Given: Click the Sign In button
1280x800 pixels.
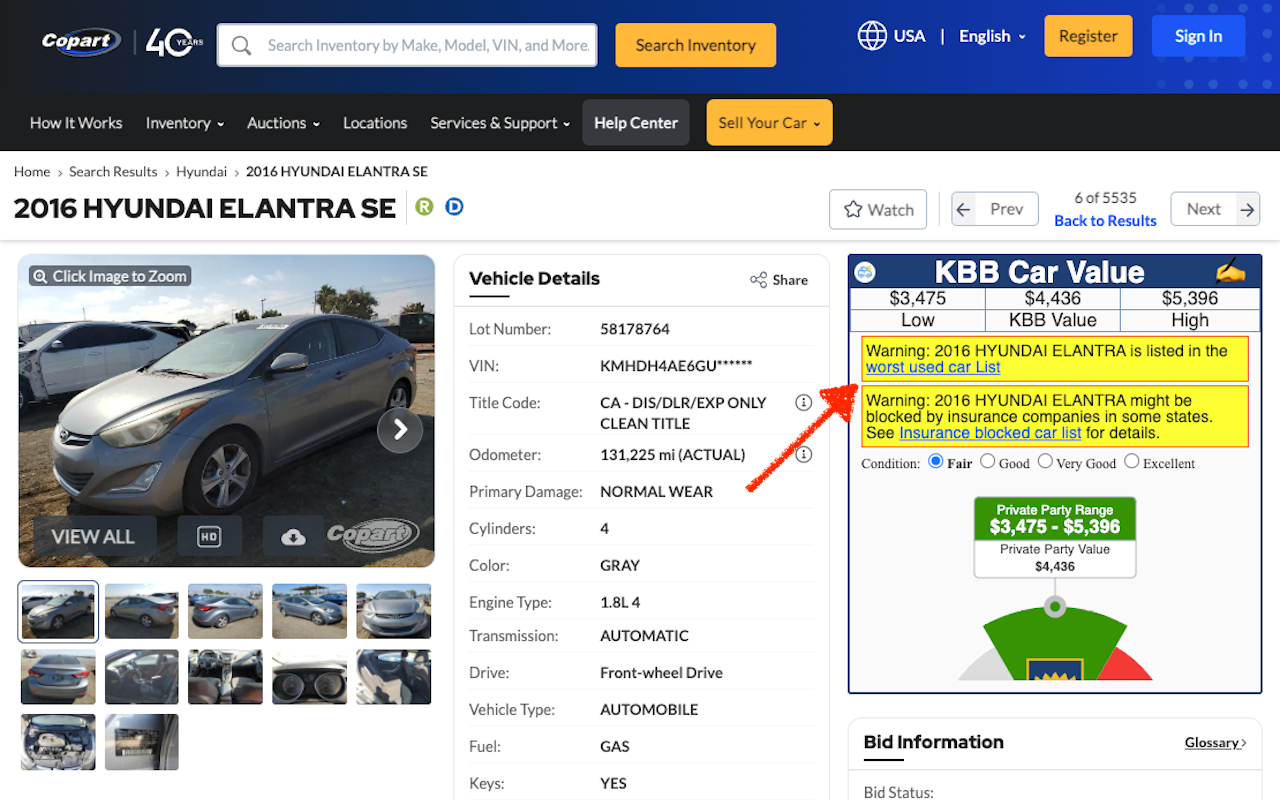Looking at the screenshot, I should click(1198, 36).
